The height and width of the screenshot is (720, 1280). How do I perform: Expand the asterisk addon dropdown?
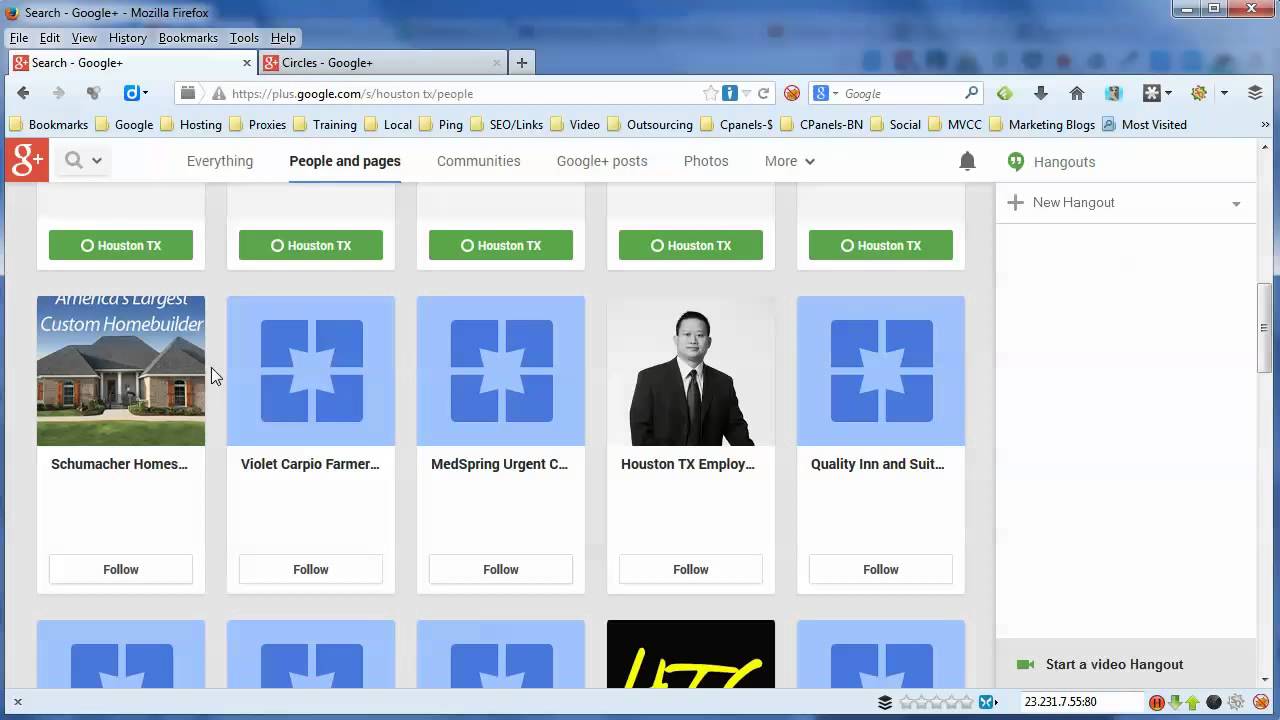click(1168, 93)
